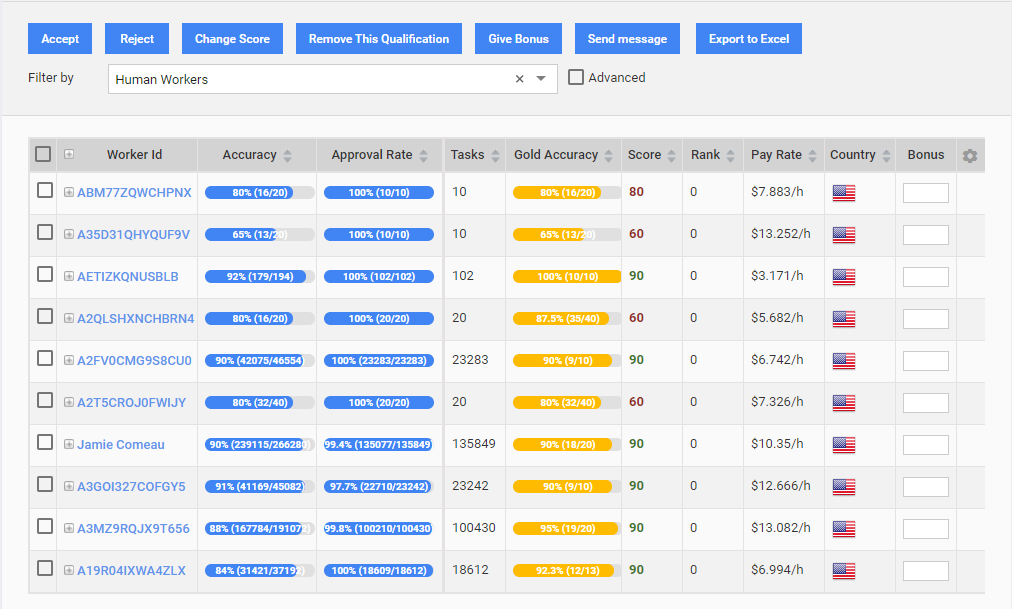Viewport: 1012px width, 609px height.
Task: Select checkbox for worker A35D31QHYQUF9V
Action: (x=45, y=232)
